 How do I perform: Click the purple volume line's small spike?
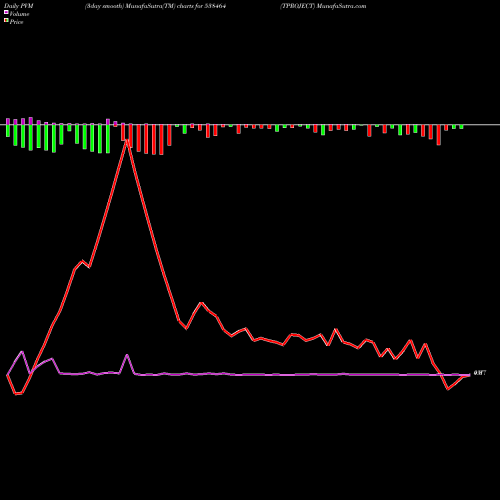tap(127, 355)
